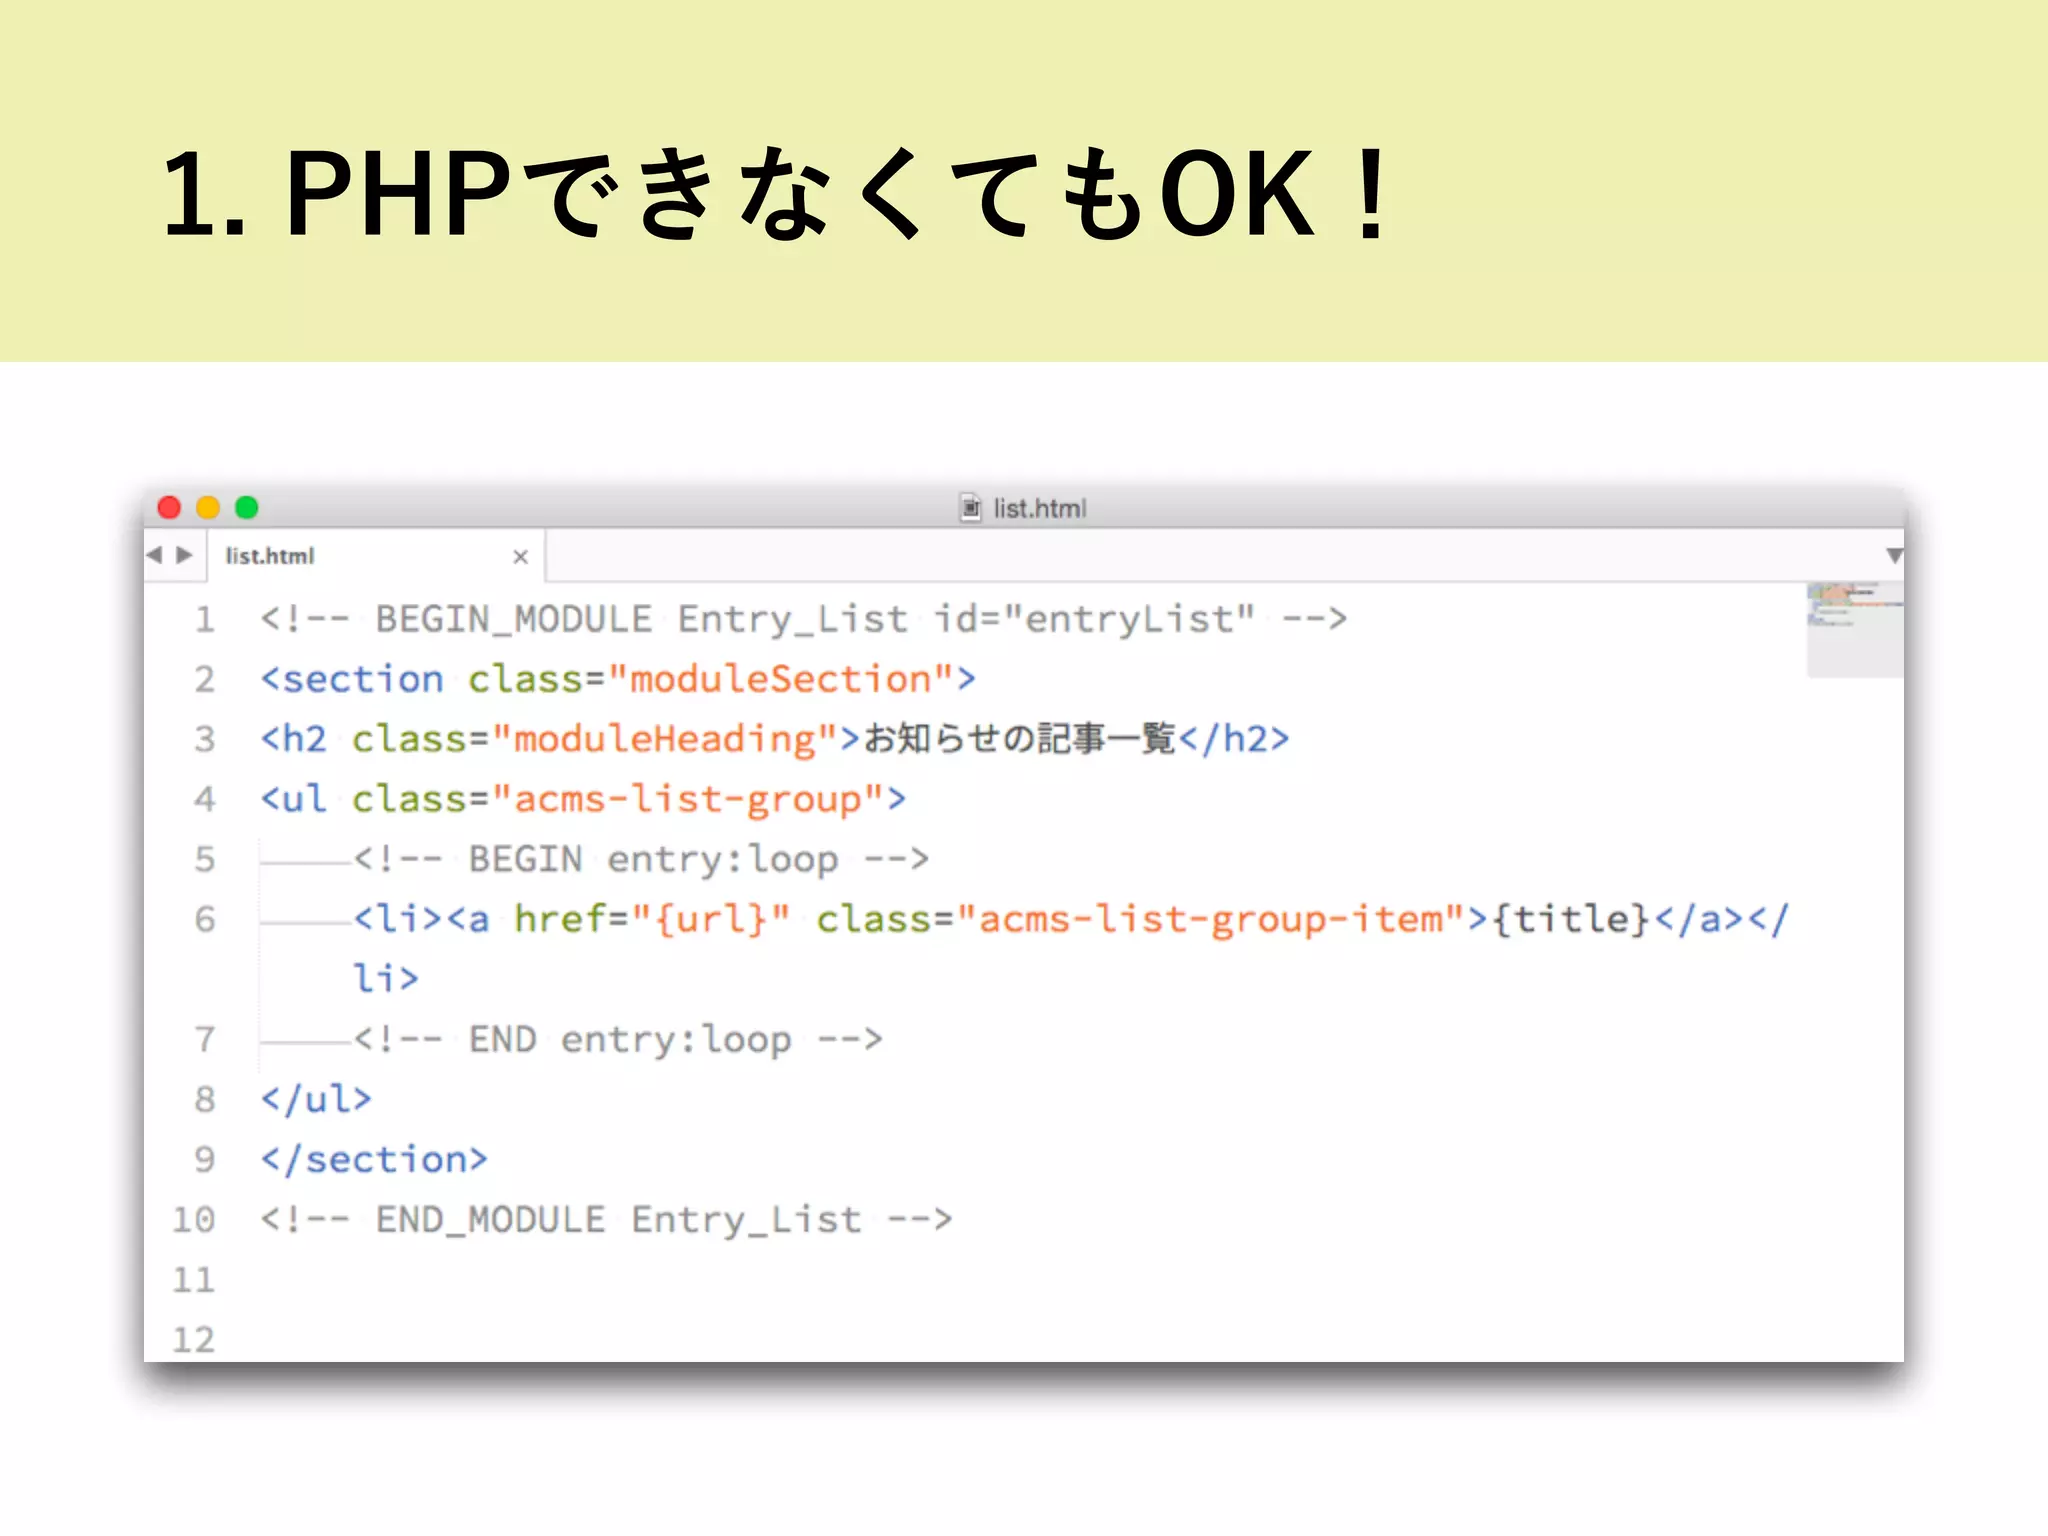Click the closing </section> tag
This screenshot has height=1536, width=2048.
(x=374, y=1159)
